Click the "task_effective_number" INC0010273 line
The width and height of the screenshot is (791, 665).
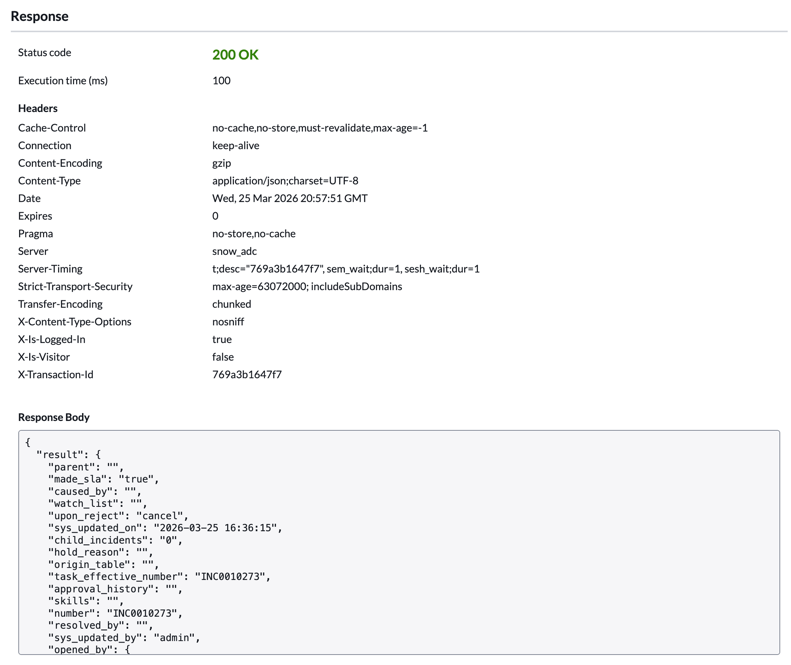click(x=159, y=577)
